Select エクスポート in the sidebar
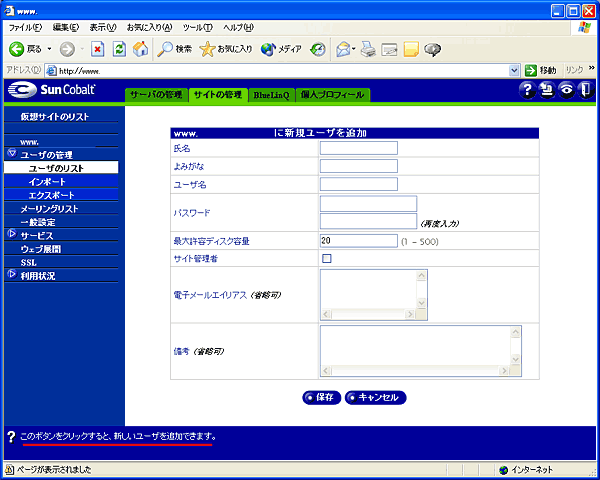 52,195
